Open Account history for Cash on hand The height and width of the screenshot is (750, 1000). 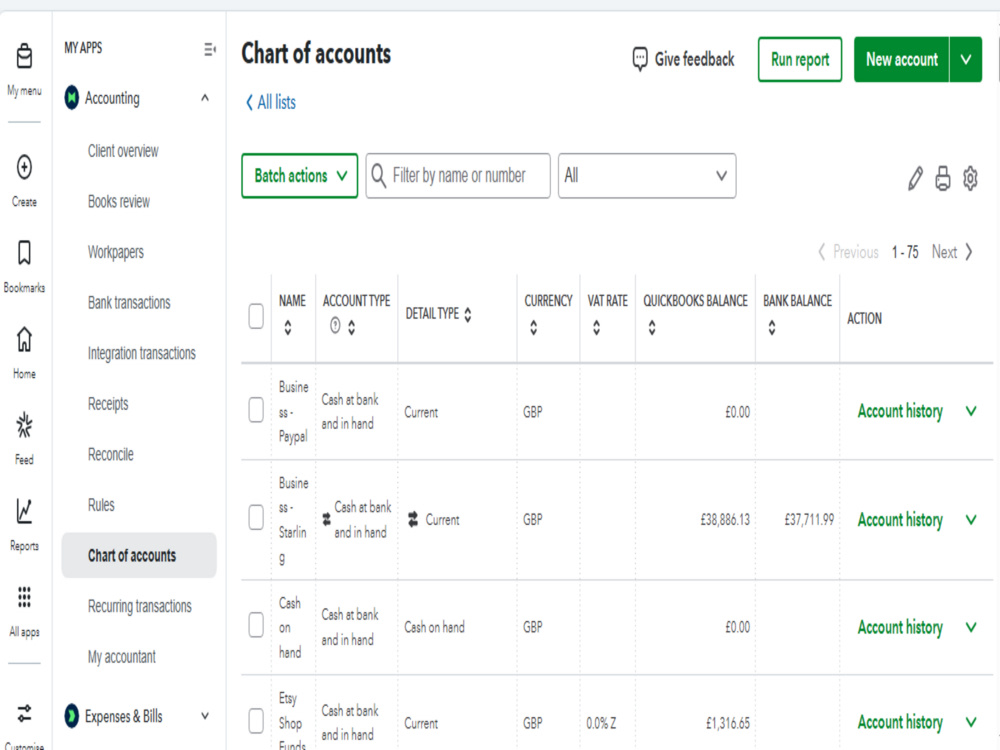(x=900, y=628)
